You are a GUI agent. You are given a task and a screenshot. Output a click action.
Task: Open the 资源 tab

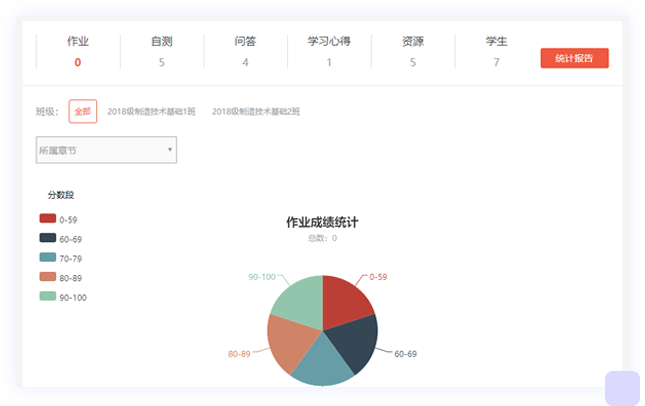(x=412, y=50)
